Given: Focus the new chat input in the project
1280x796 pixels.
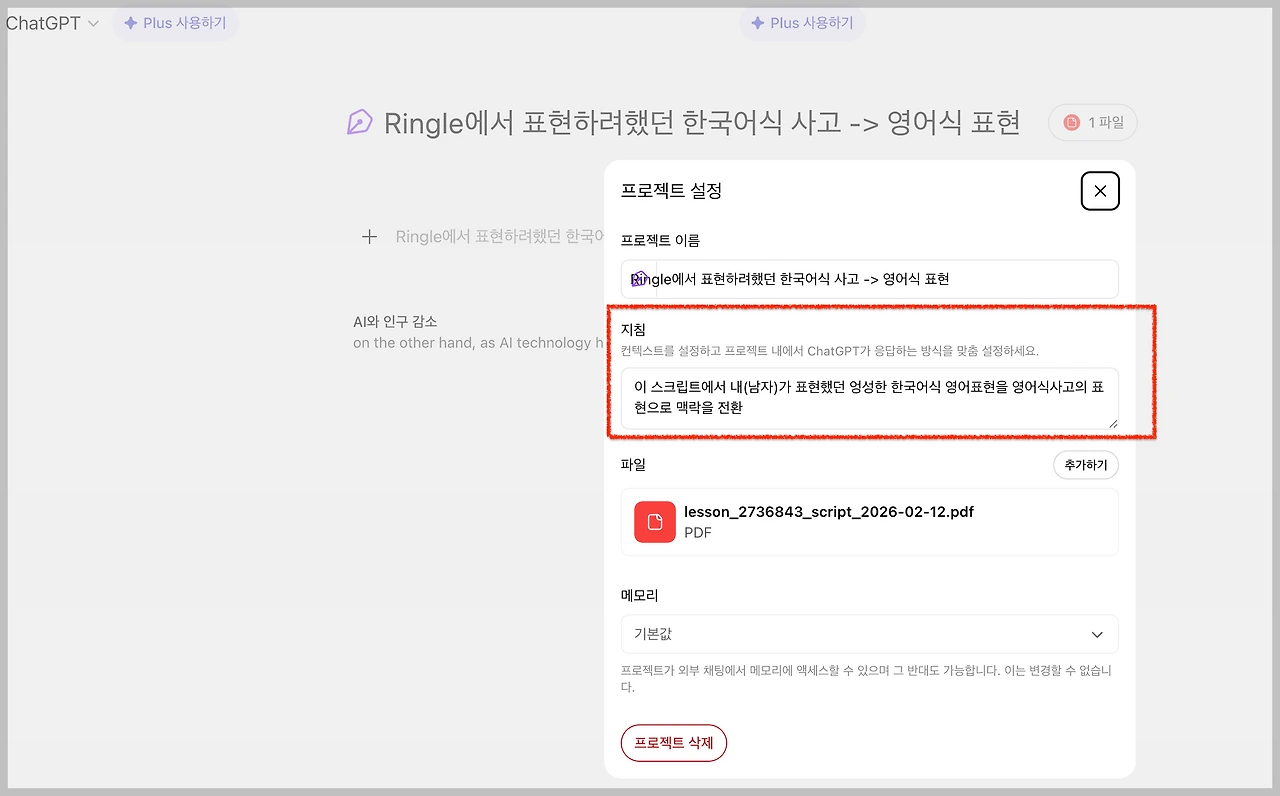Looking at the screenshot, I should (500, 237).
